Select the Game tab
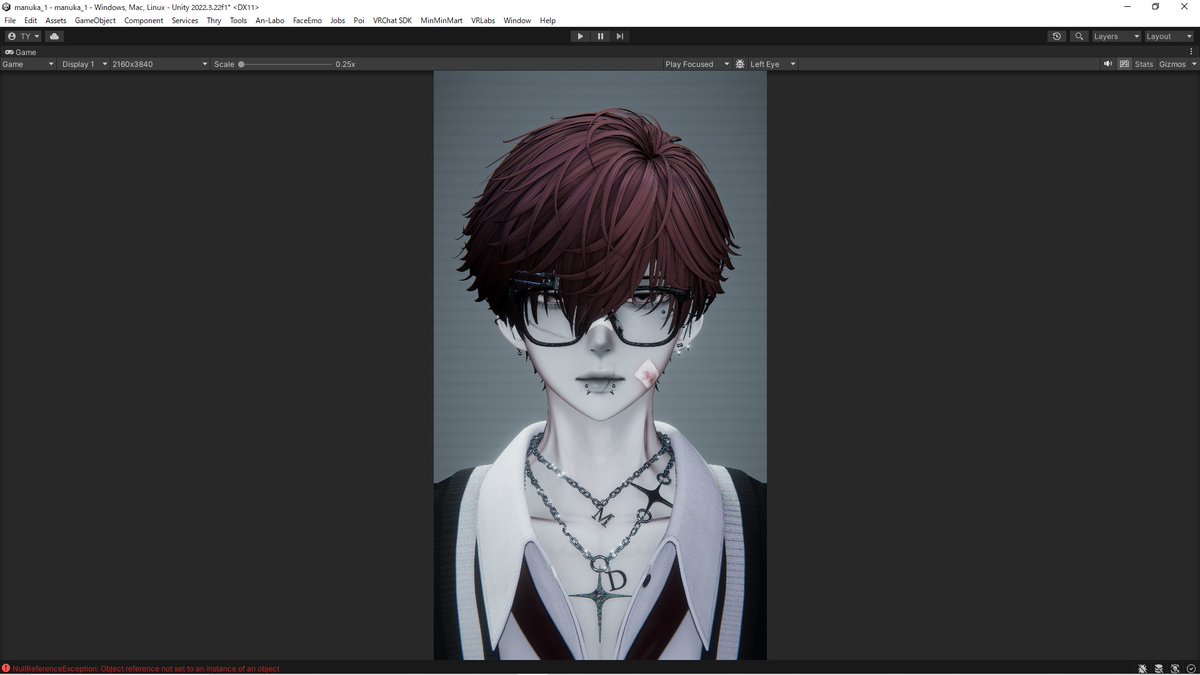This screenshot has width=1200, height=675. click(x=21, y=51)
